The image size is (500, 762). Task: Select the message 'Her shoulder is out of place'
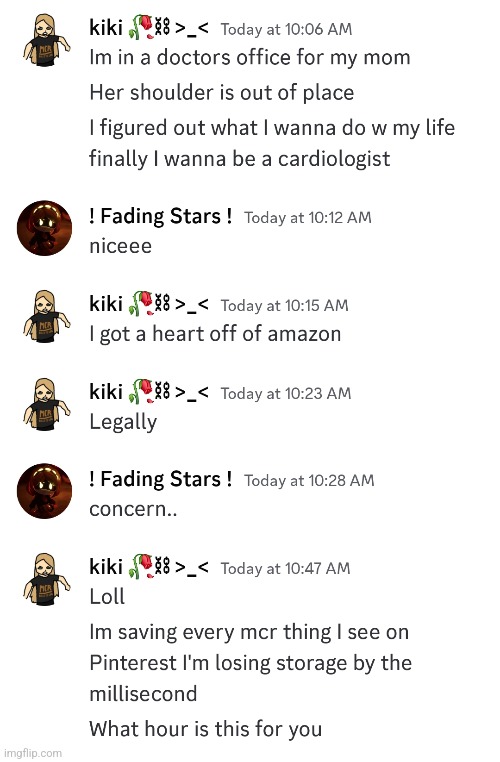(222, 92)
